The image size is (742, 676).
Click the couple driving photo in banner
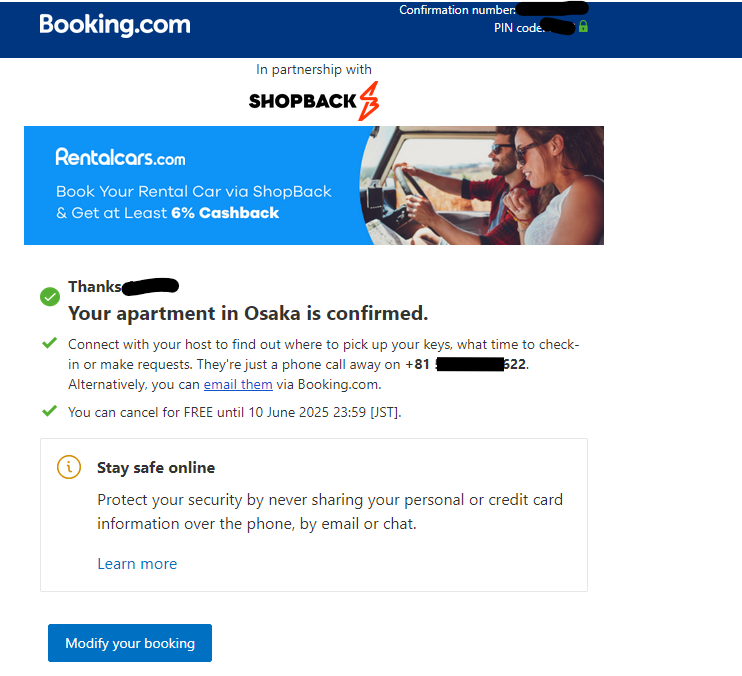pos(482,185)
